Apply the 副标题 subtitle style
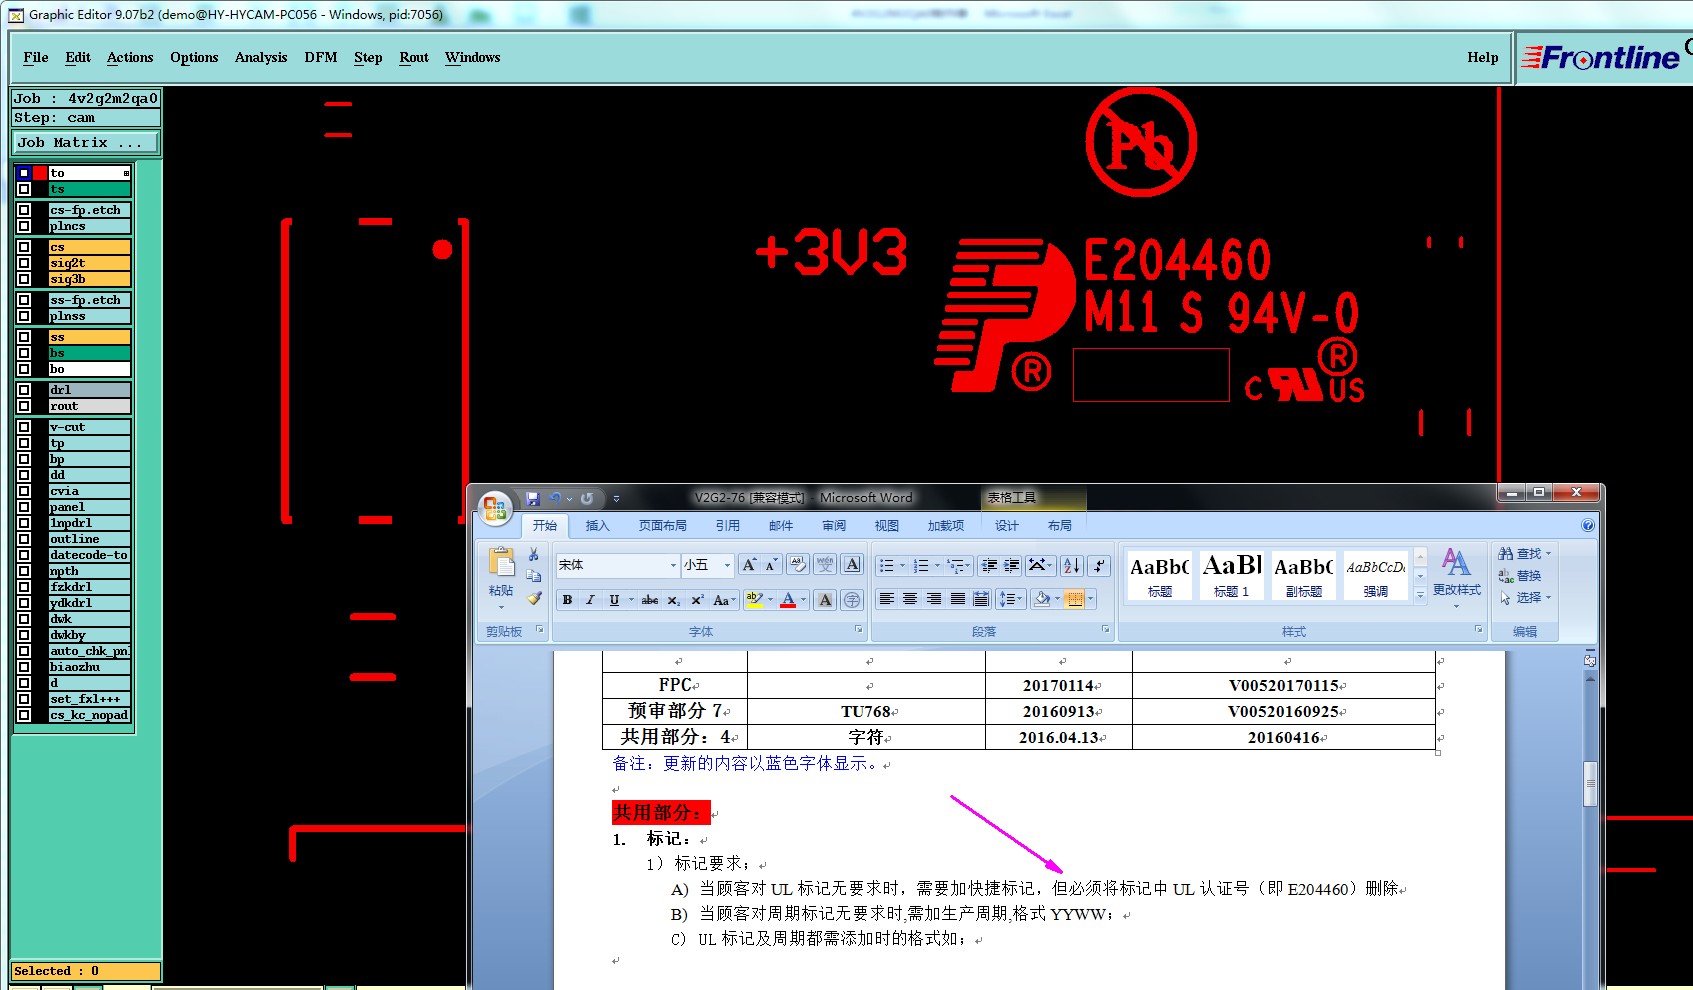The height and width of the screenshot is (990, 1693). click(x=1303, y=575)
